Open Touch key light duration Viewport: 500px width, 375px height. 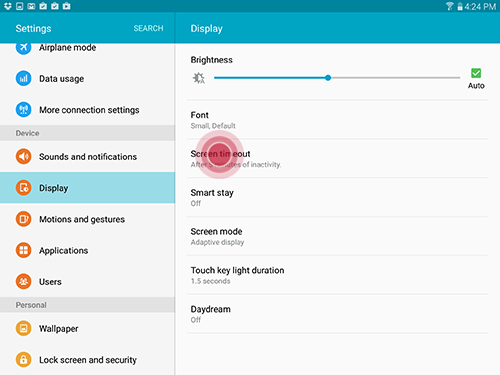click(338, 275)
